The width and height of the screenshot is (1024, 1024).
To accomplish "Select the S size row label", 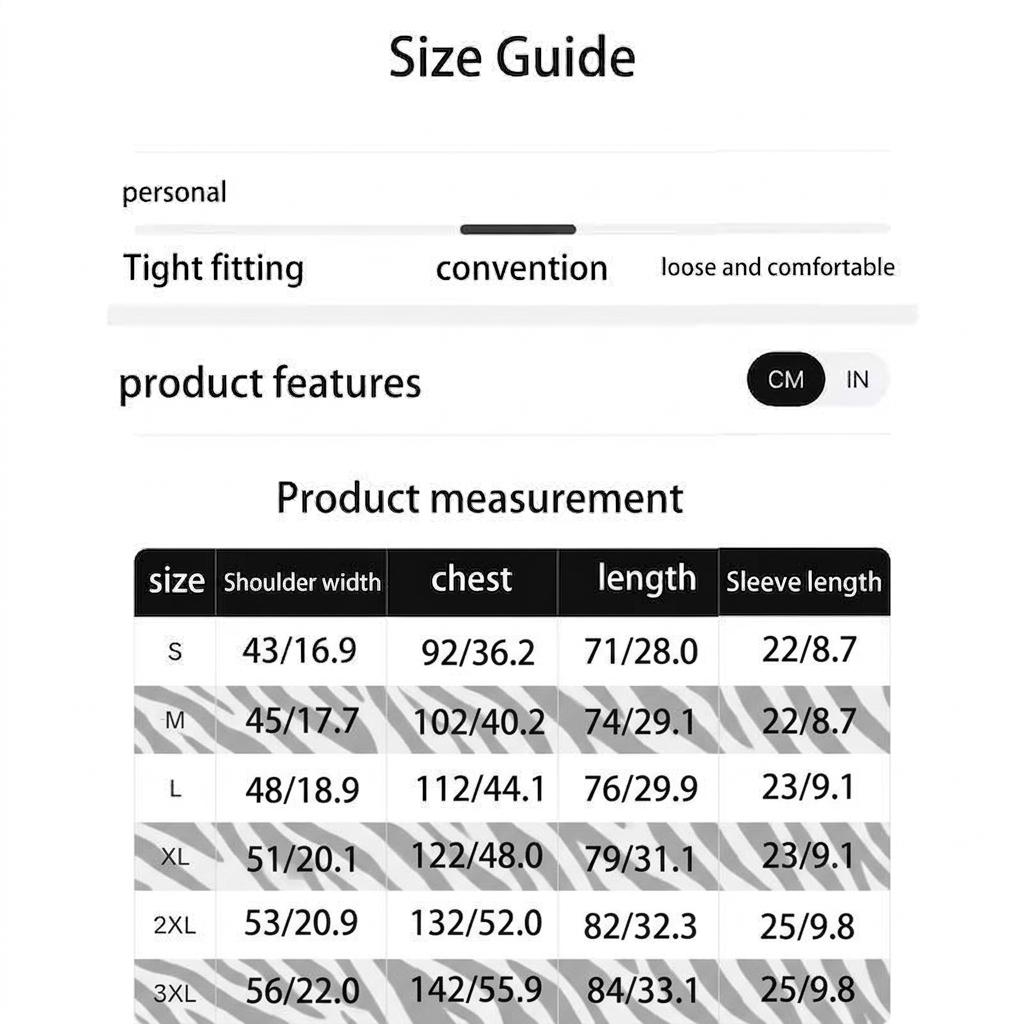I will tap(175, 652).
